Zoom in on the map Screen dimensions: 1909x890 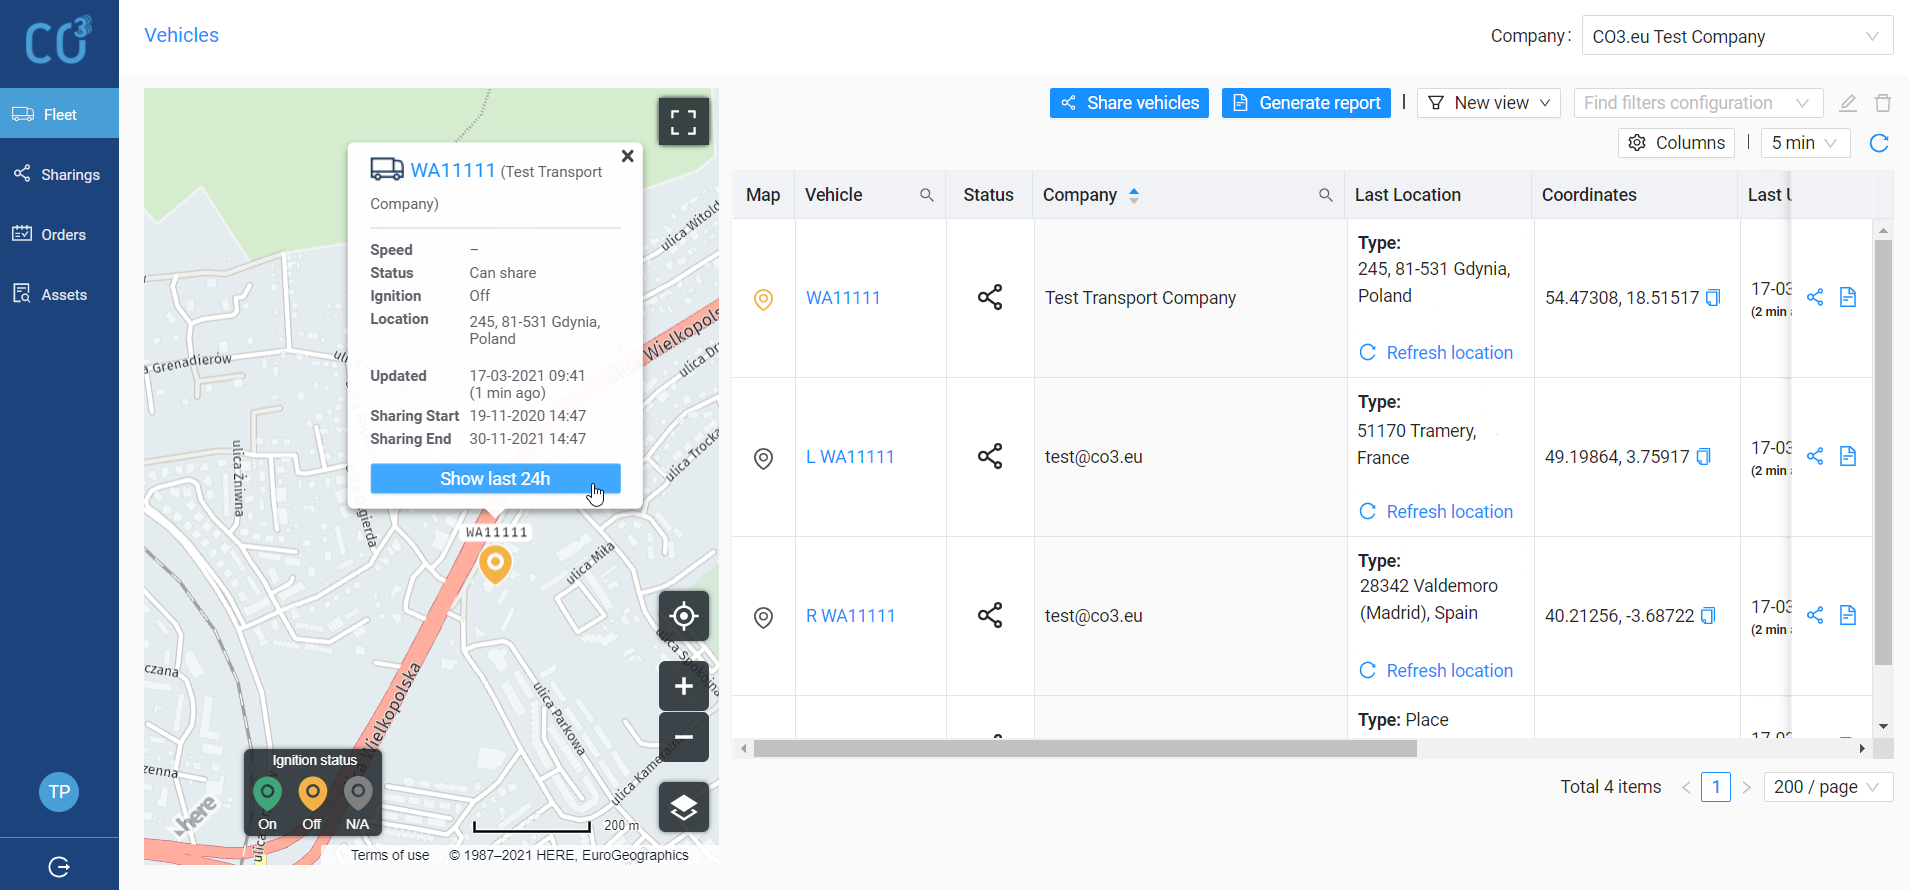pos(684,686)
